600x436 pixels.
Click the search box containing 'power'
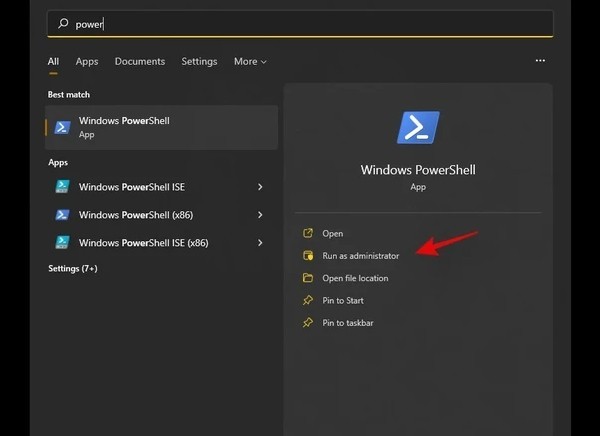[x=300, y=24]
